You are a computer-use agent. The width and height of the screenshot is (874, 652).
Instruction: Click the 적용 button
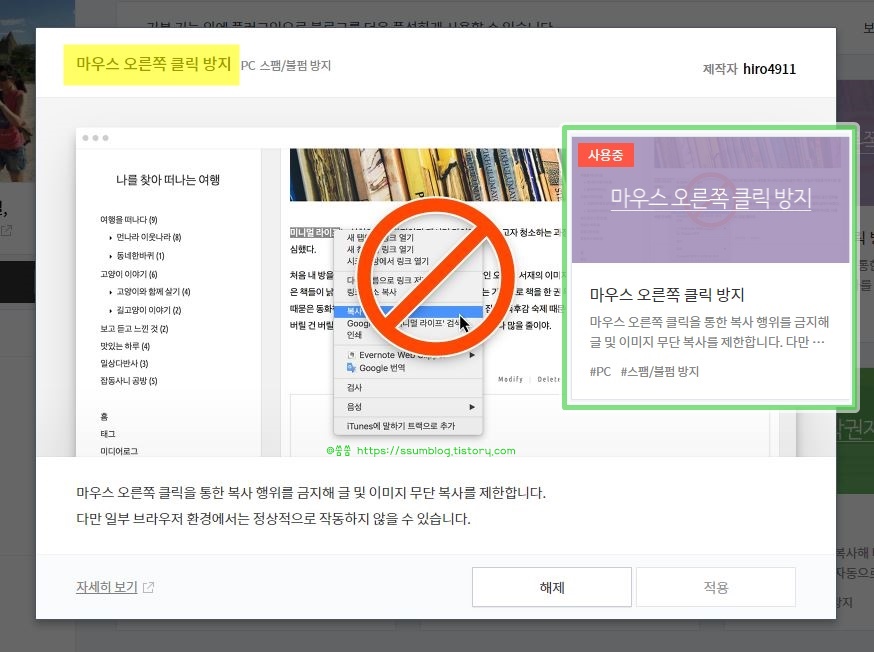(716, 587)
